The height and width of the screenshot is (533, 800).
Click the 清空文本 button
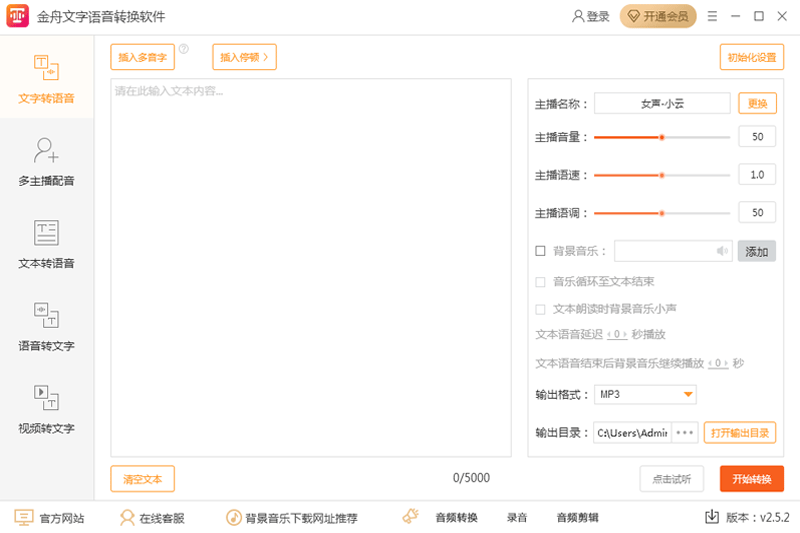coord(142,479)
